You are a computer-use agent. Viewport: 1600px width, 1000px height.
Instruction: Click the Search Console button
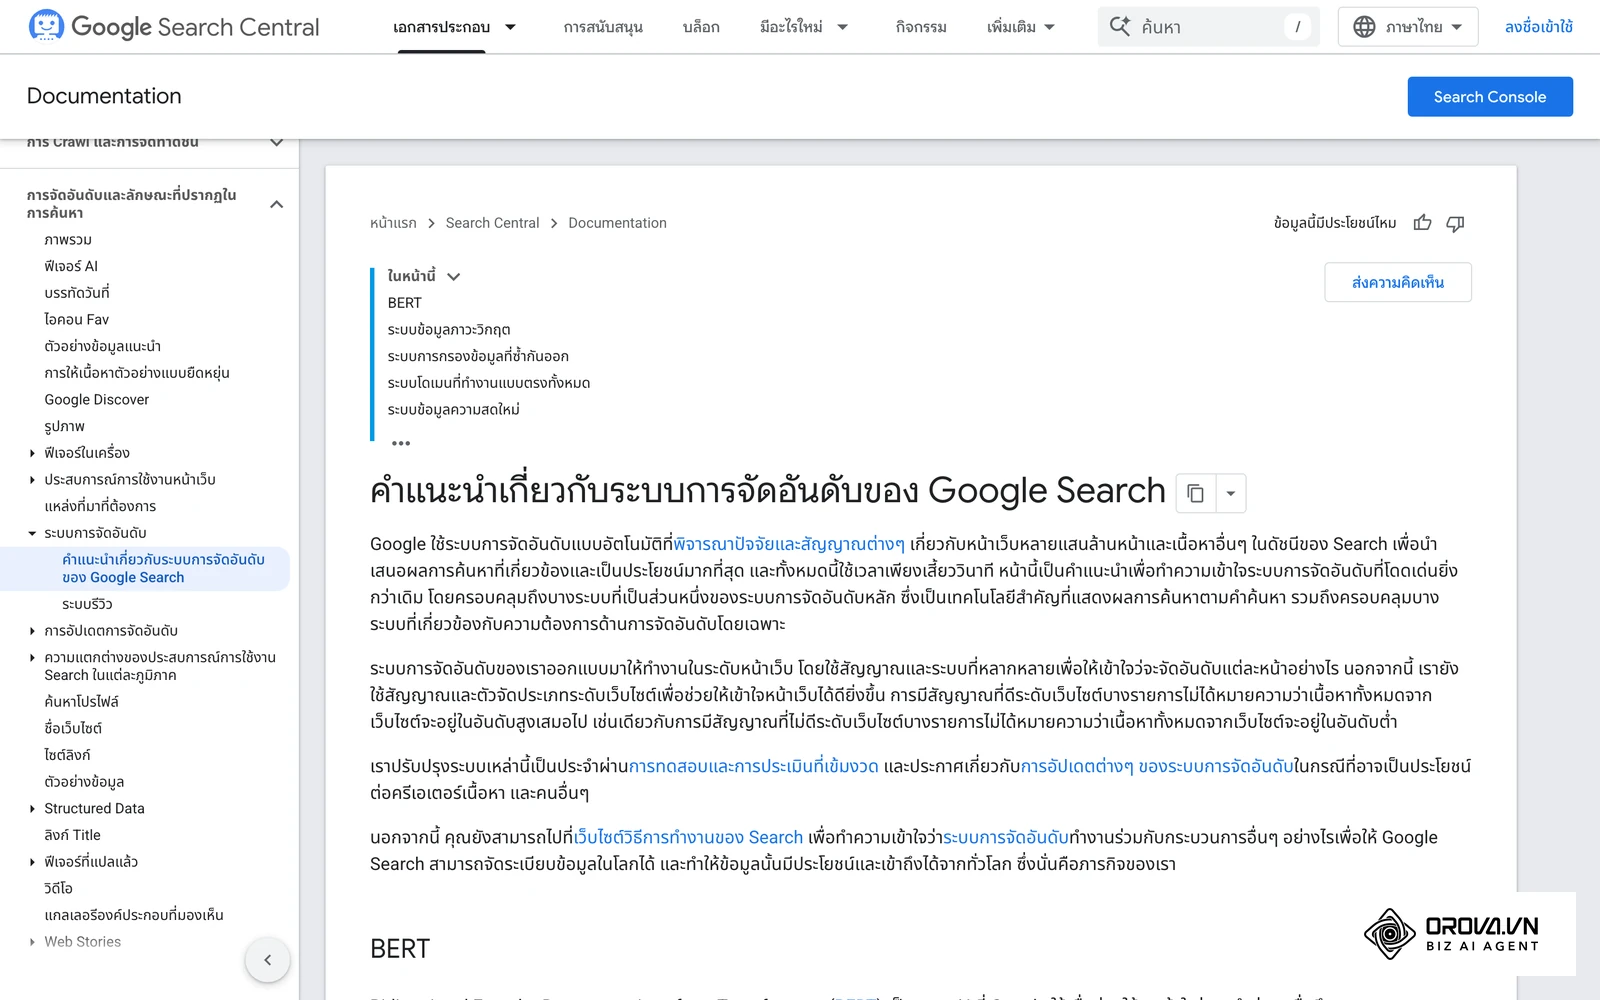point(1490,97)
